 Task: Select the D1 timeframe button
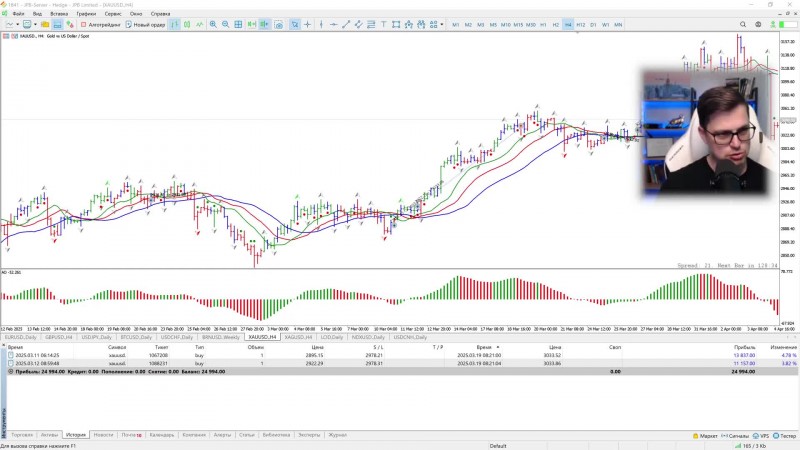pyautogui.click(x=593, y=24)
